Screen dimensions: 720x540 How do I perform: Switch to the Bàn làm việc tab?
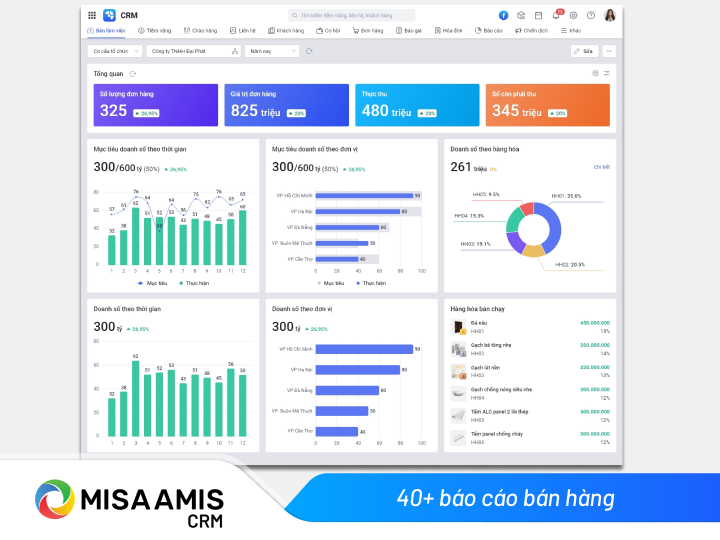click(106, 31)
